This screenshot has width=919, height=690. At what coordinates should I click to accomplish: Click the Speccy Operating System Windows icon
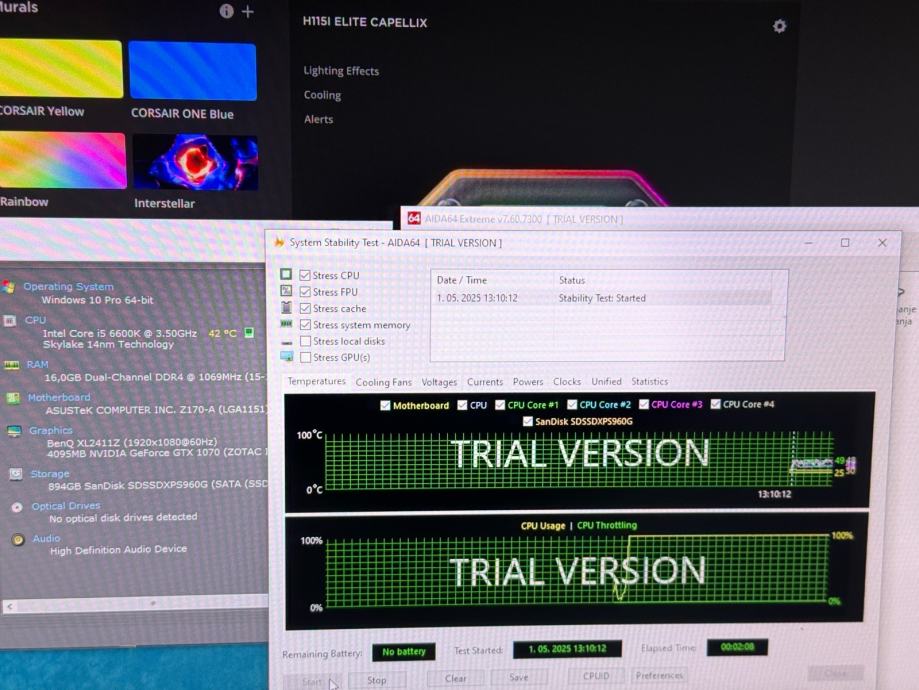(8, 287)
